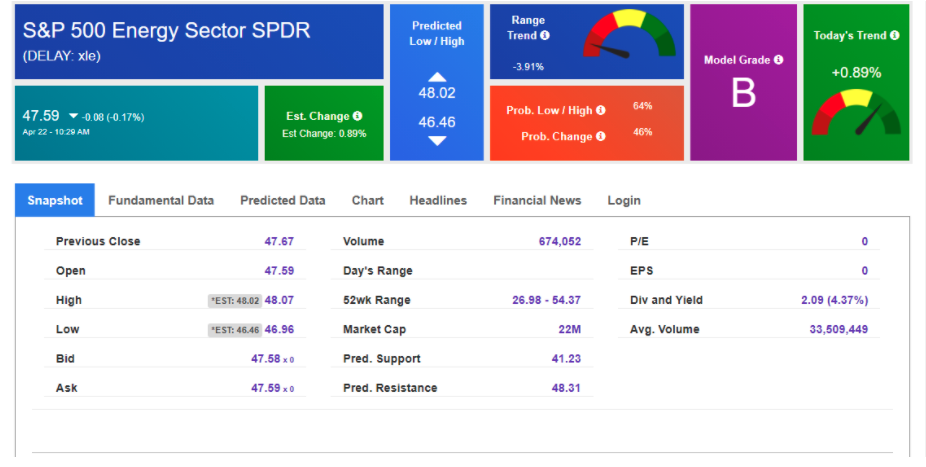The image size is (926, 467).
Task: Click the Range Trend value -3.91%
Action: coord(528,67)
